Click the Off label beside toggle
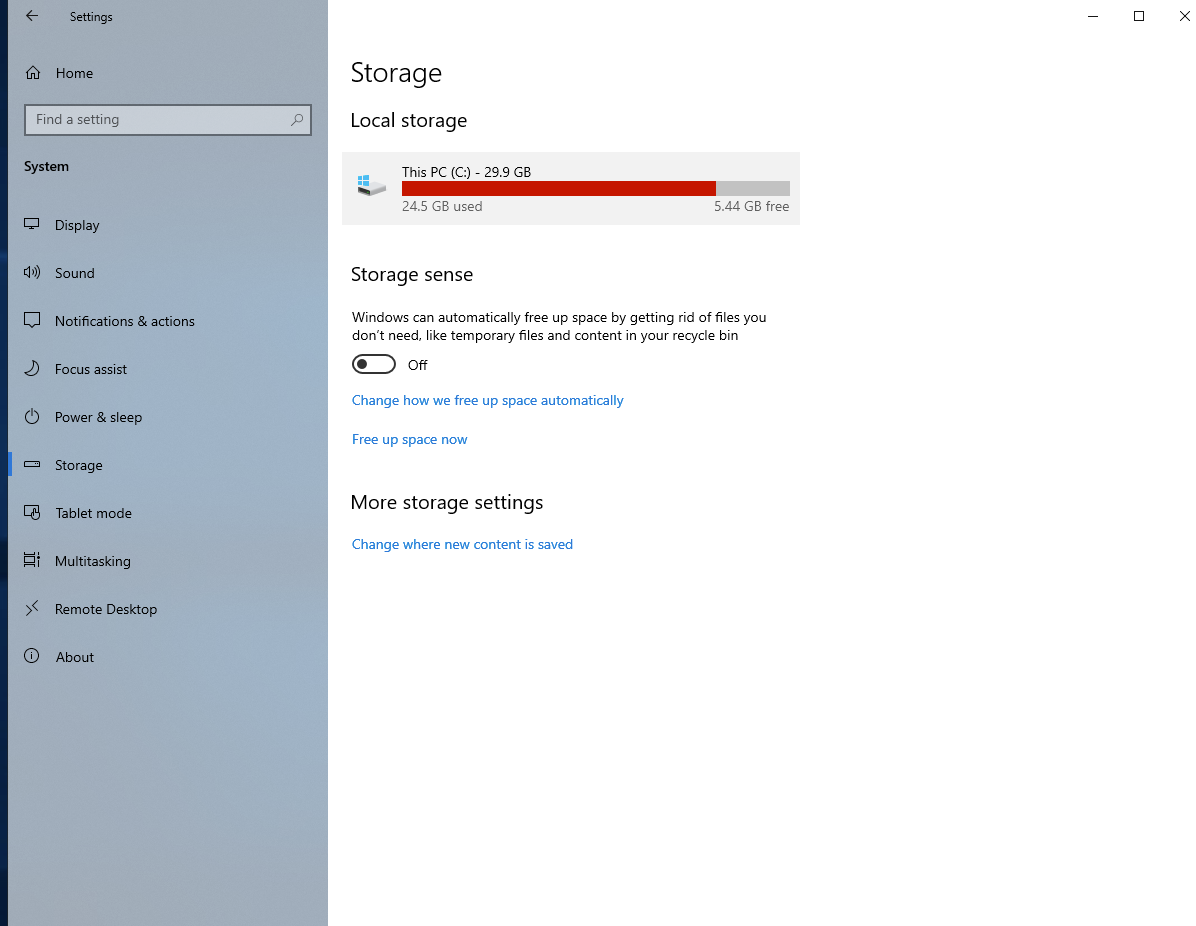Viewport: 1196px width, 926px height. click(417, 365)
